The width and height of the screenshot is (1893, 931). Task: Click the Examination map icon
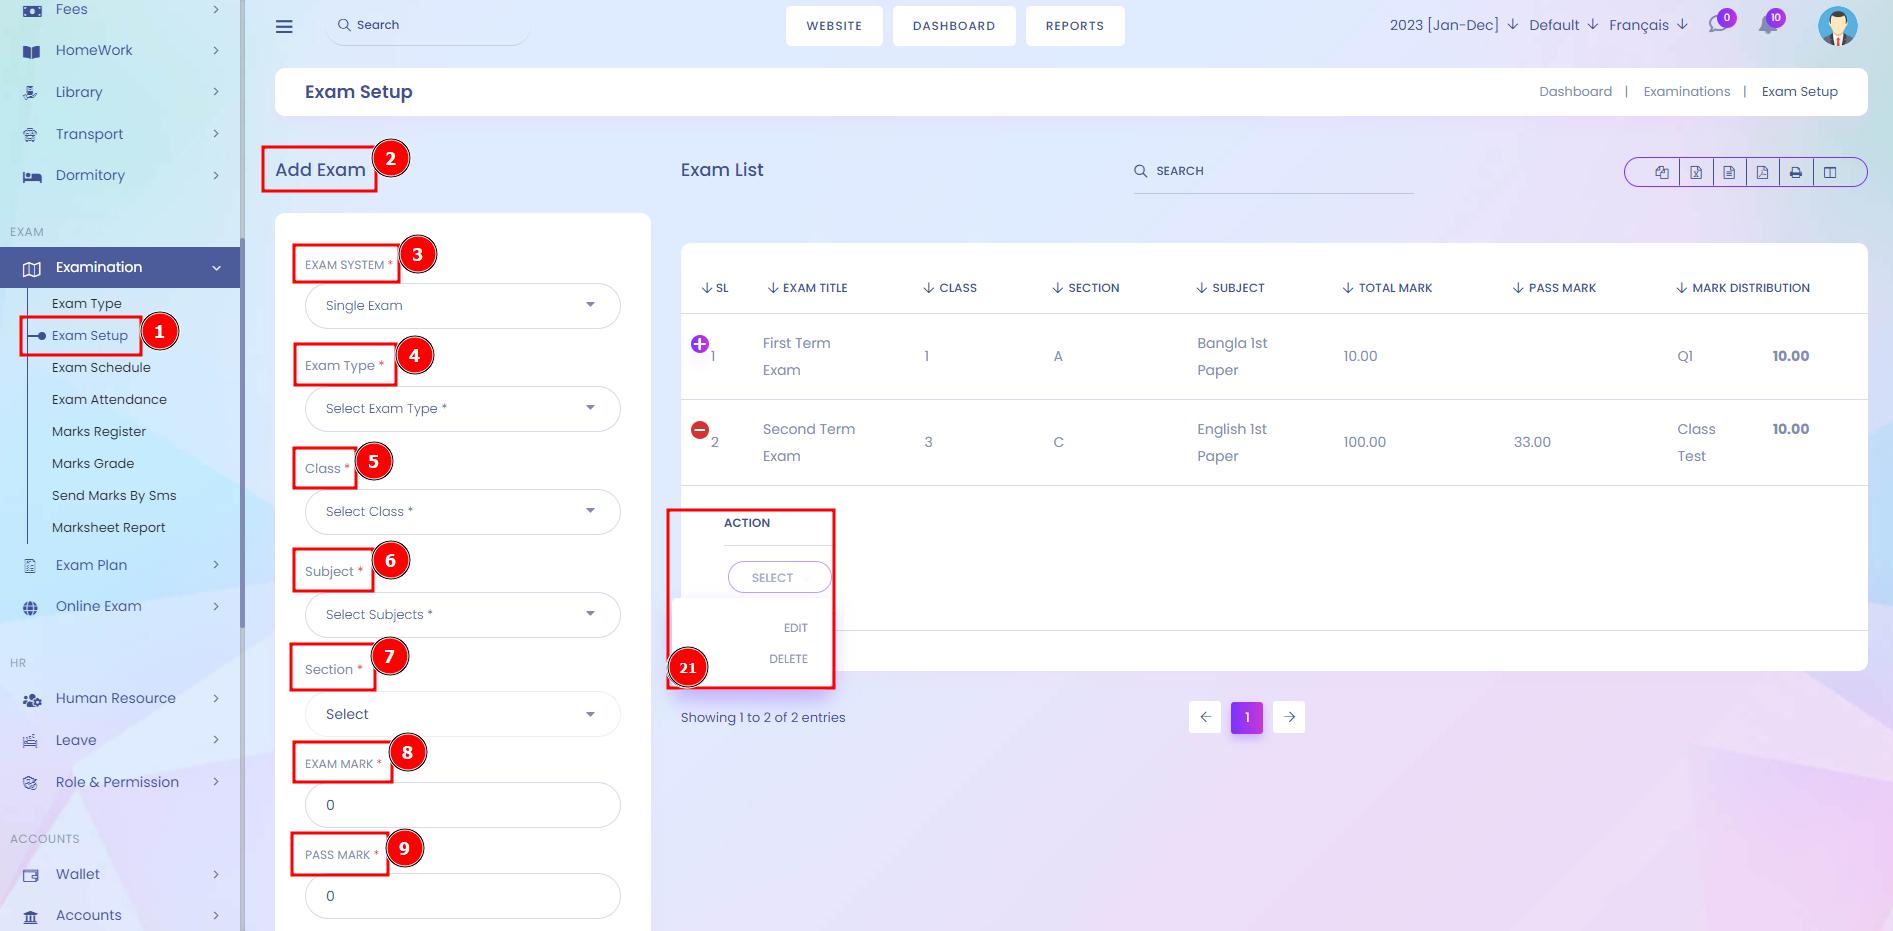[32, 268]
